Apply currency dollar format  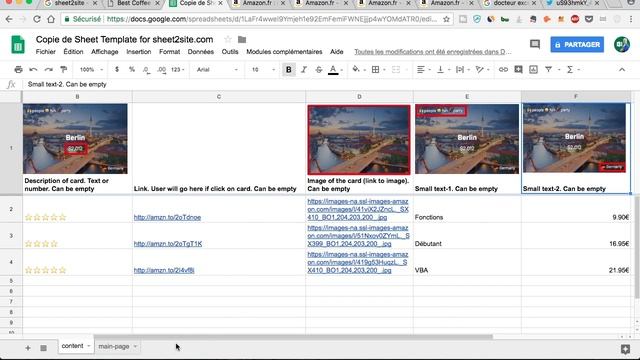click(x=117, y=69)
